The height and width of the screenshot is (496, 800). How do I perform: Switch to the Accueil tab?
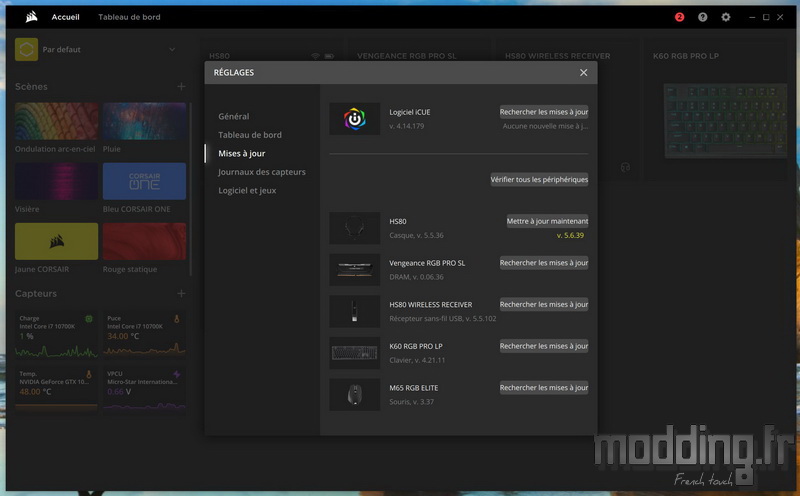coord(65,17)
